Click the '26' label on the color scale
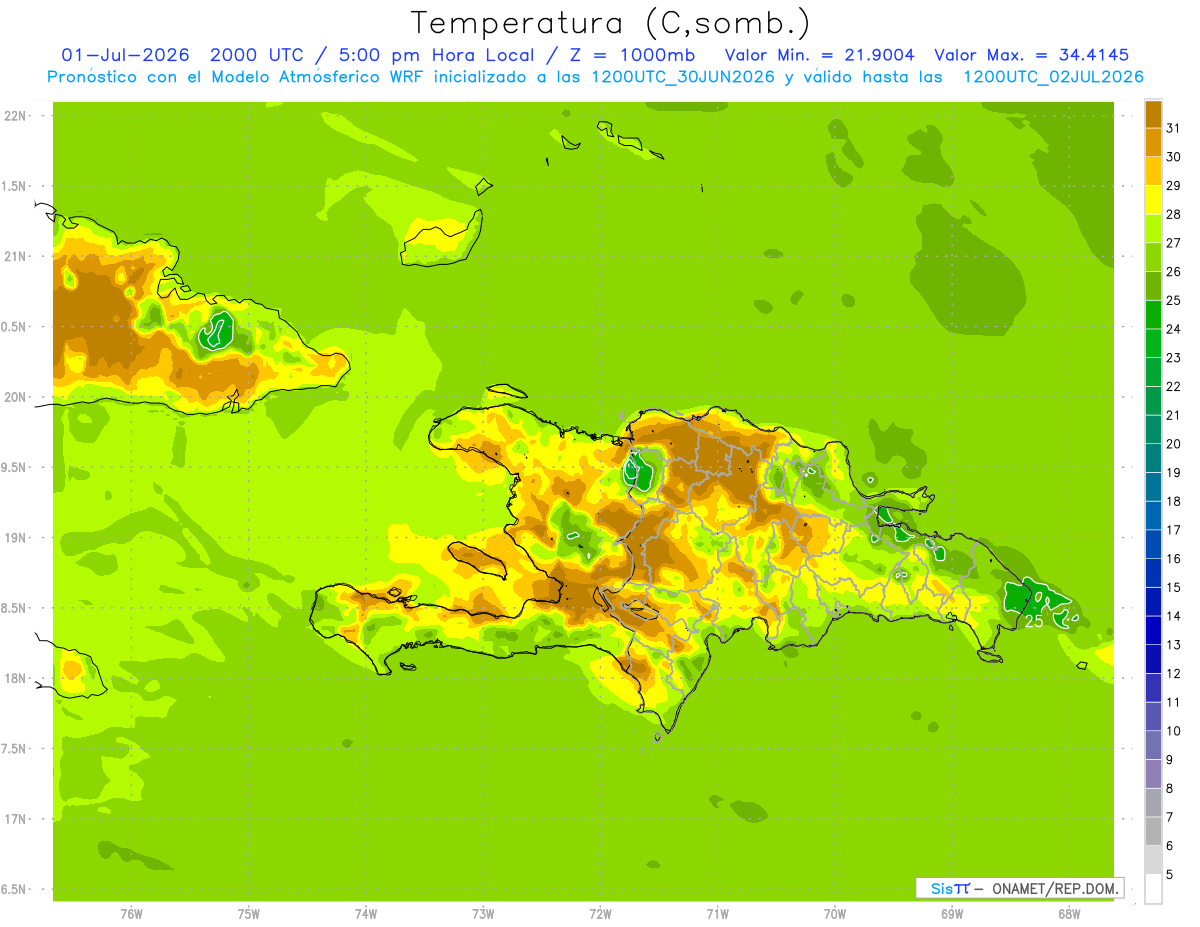Screen dimensions: 1200x927 pyautogui.click(x=1173, y=271)
